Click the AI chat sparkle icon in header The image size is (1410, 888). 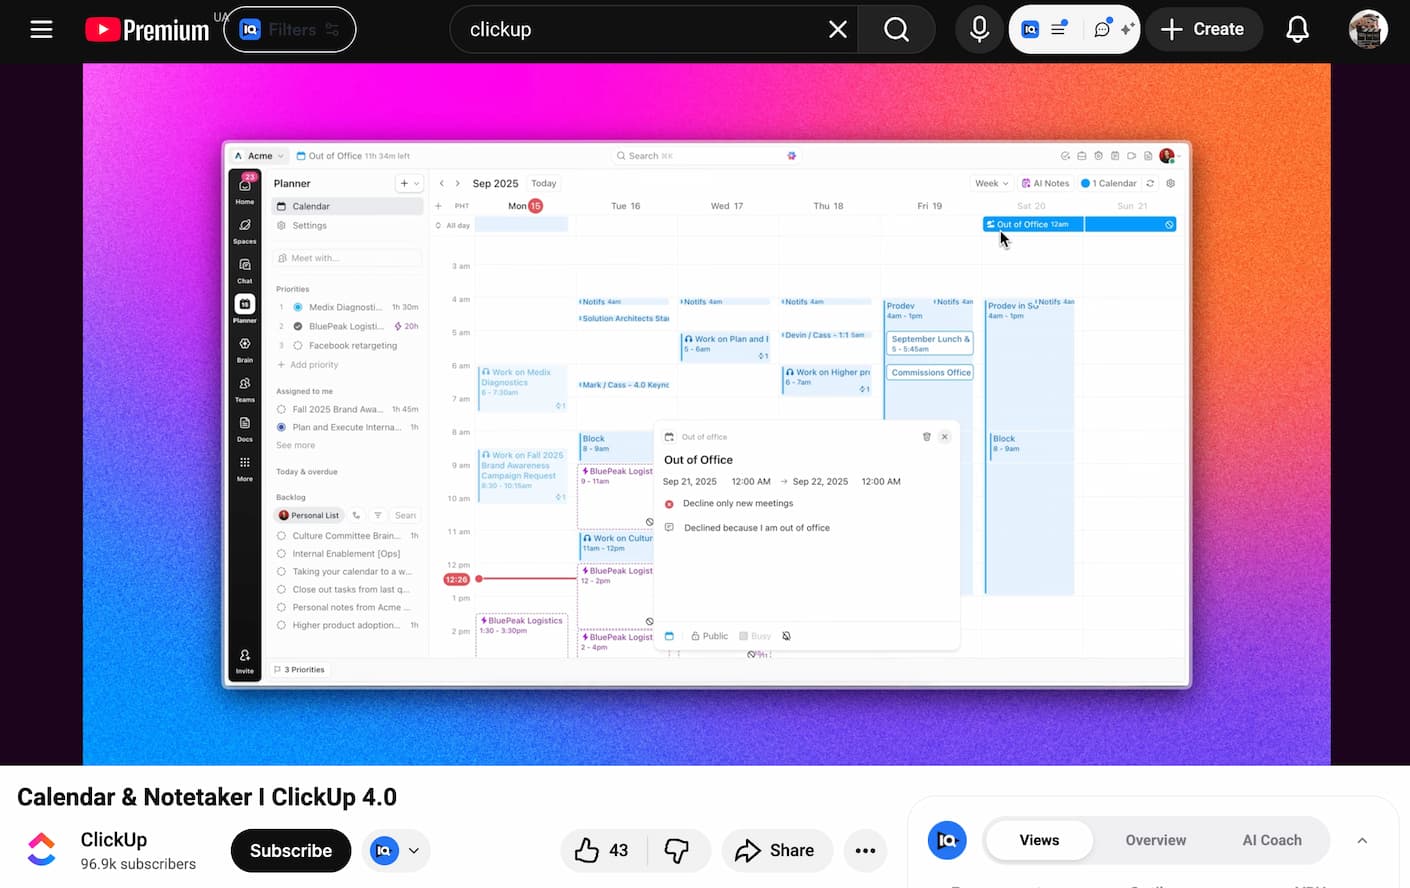(x=1114, y=29)
